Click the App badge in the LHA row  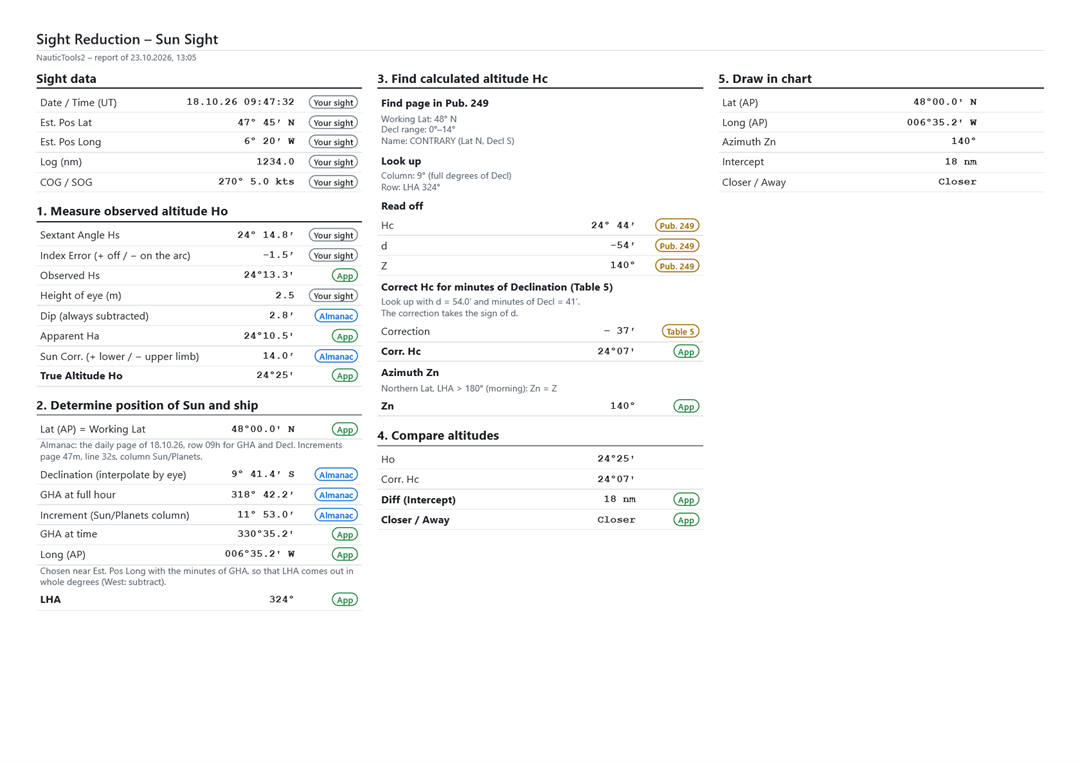[344, 600]
